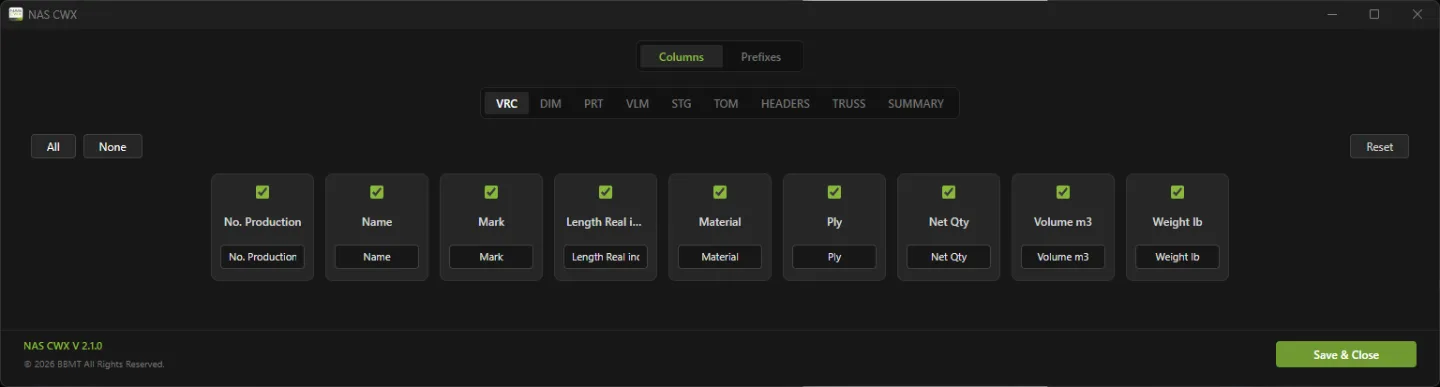Toggle the Weight lb column checkbox
Viewport: 1440px width, 387px height.
coord(1177,192)
